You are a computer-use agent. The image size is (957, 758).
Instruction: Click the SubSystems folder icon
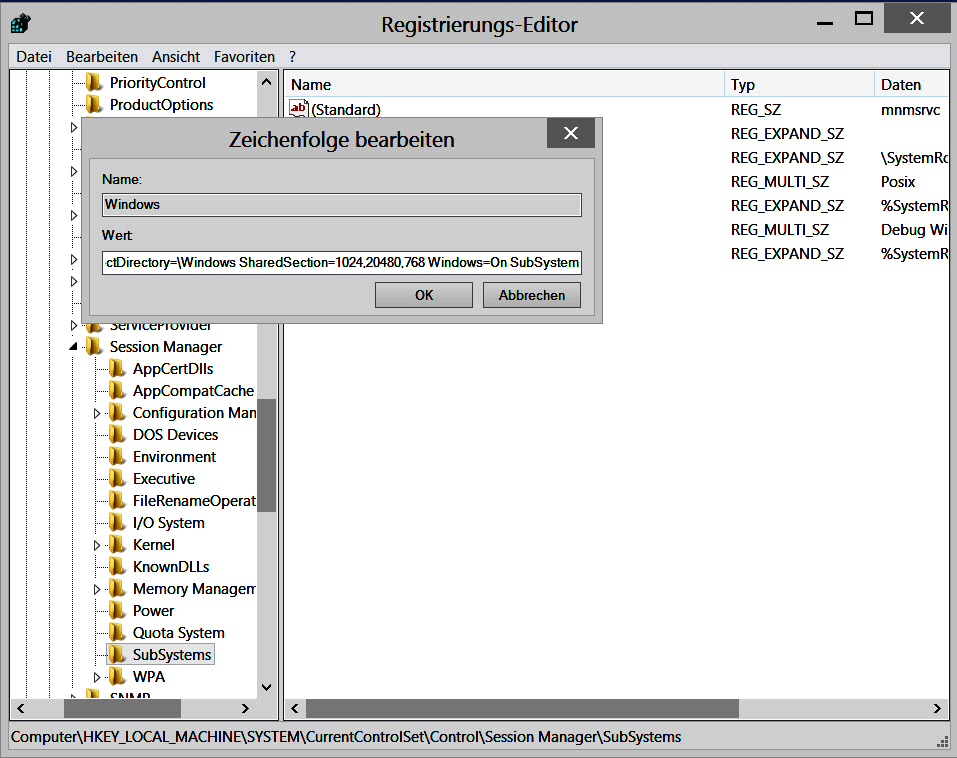[117, 654]
